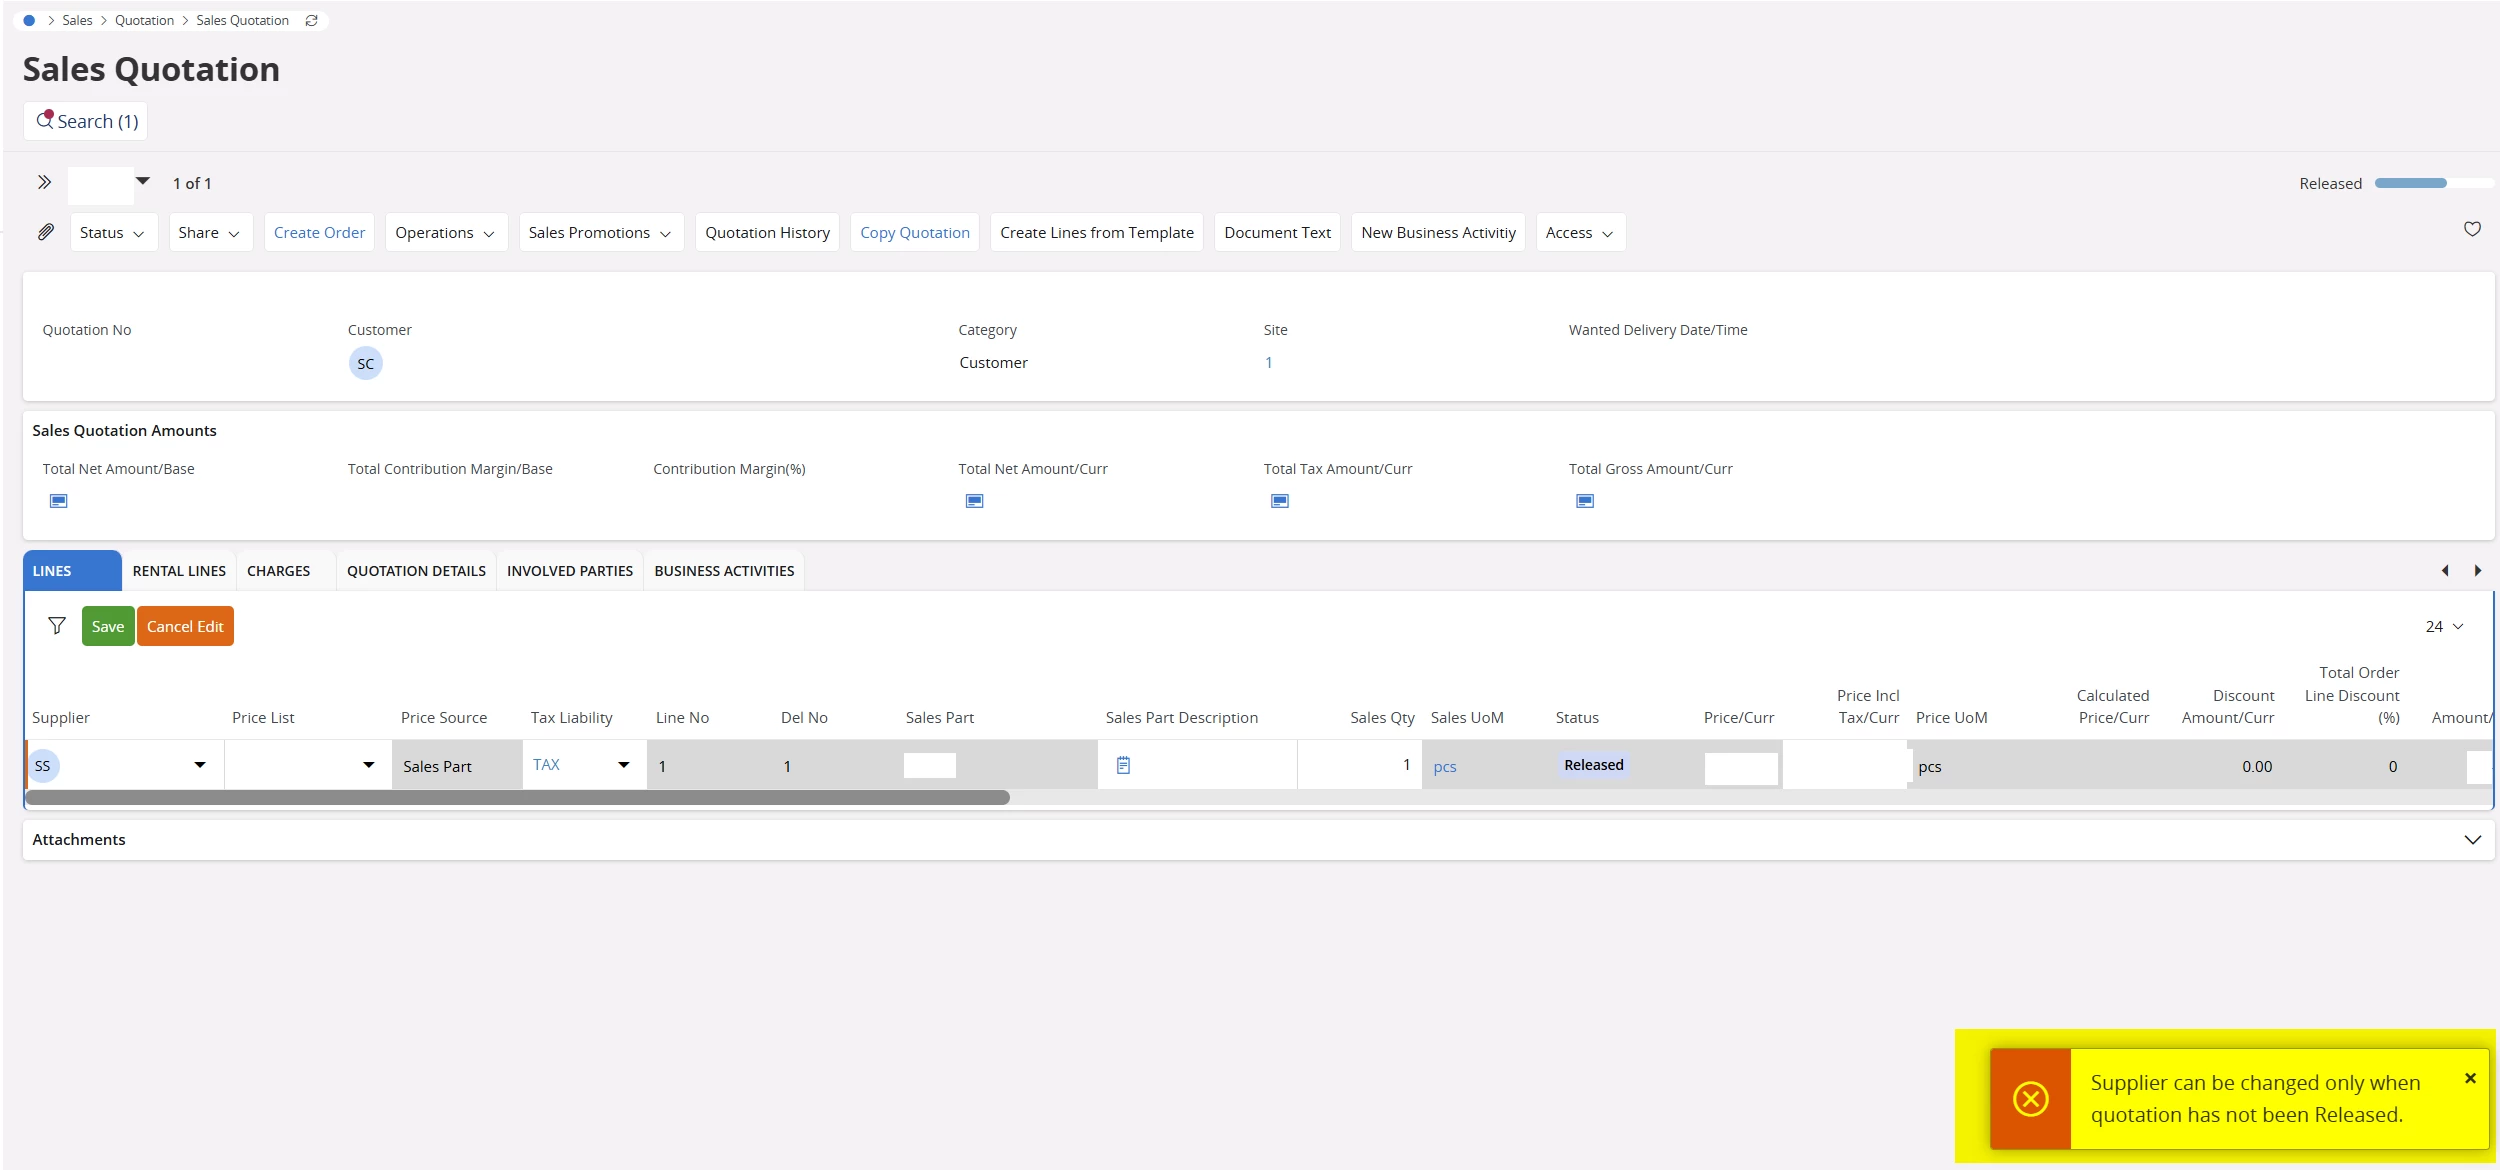The width and height of the screenshot is (2500, 1170).
Task: Click Total Gross Amount/Curr icon
Action: (1585, 501)
